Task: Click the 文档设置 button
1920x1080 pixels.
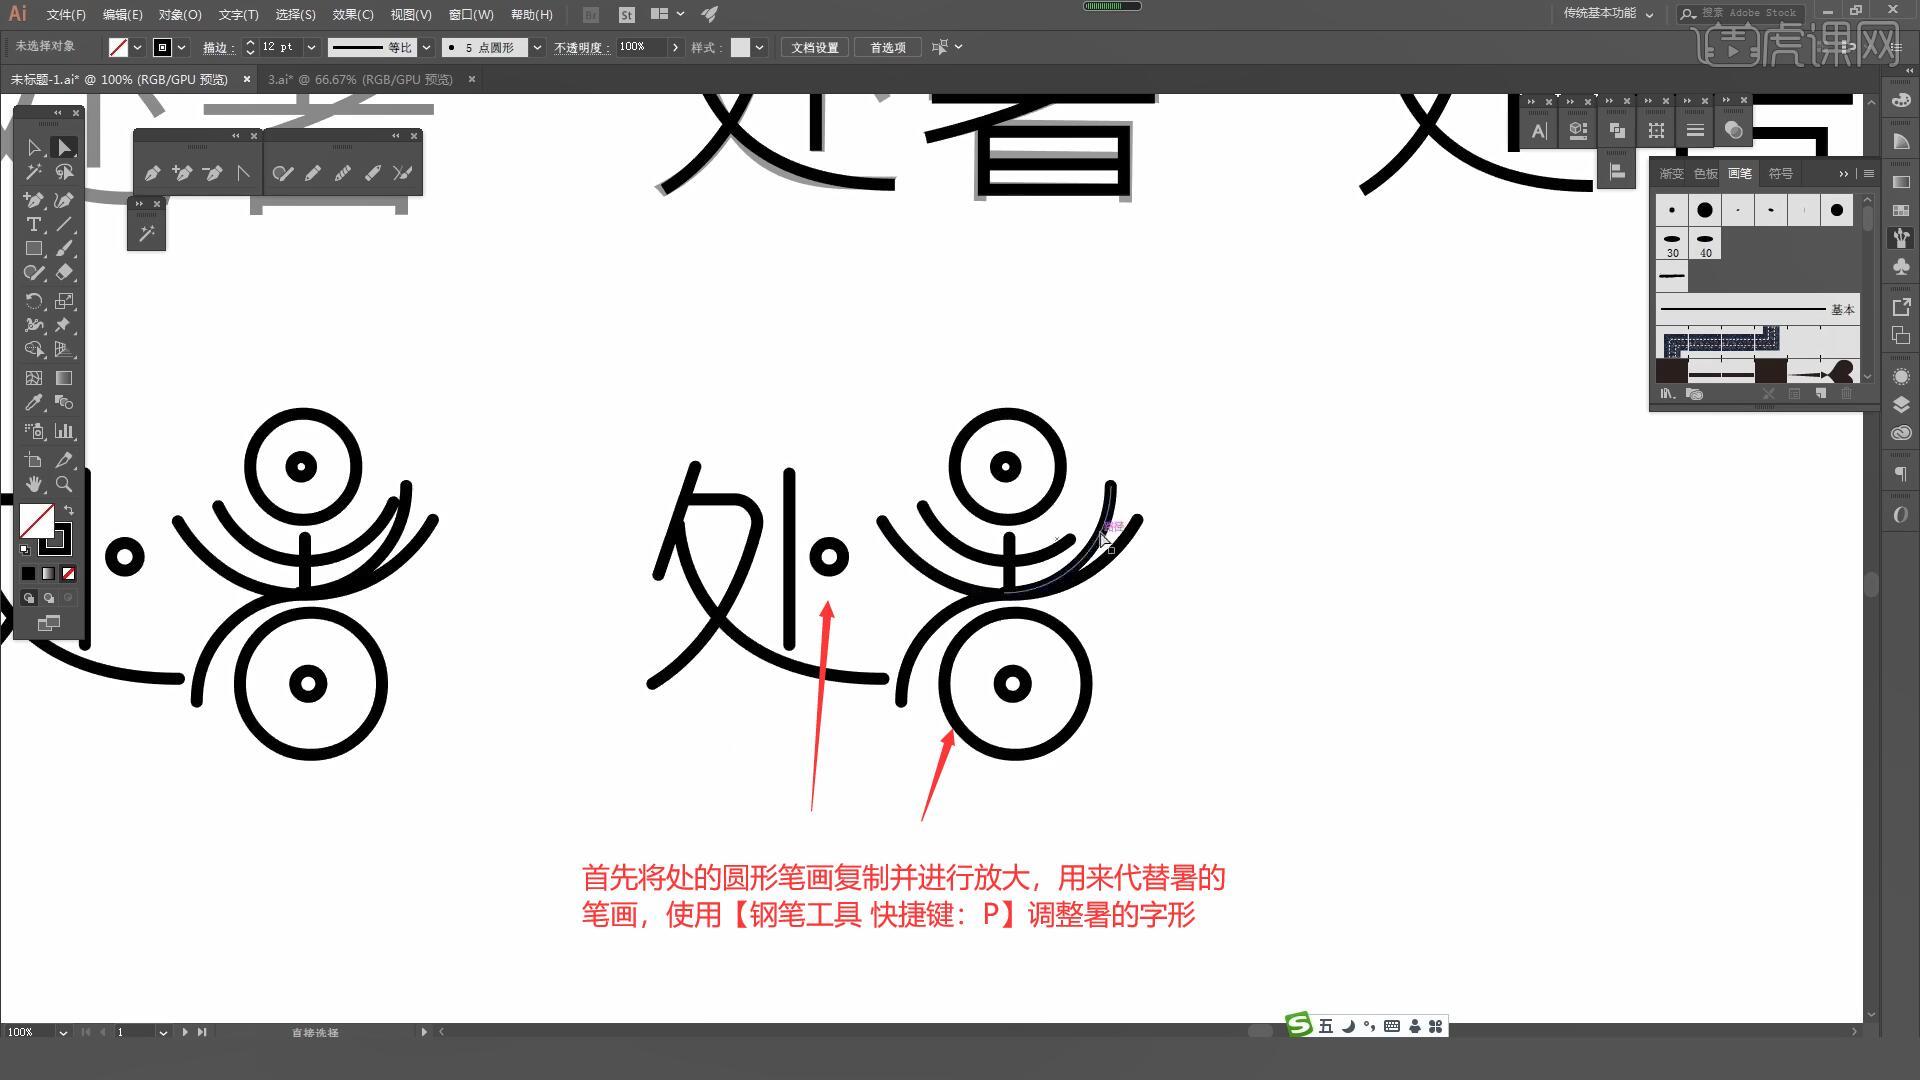Action: (814, 47)
